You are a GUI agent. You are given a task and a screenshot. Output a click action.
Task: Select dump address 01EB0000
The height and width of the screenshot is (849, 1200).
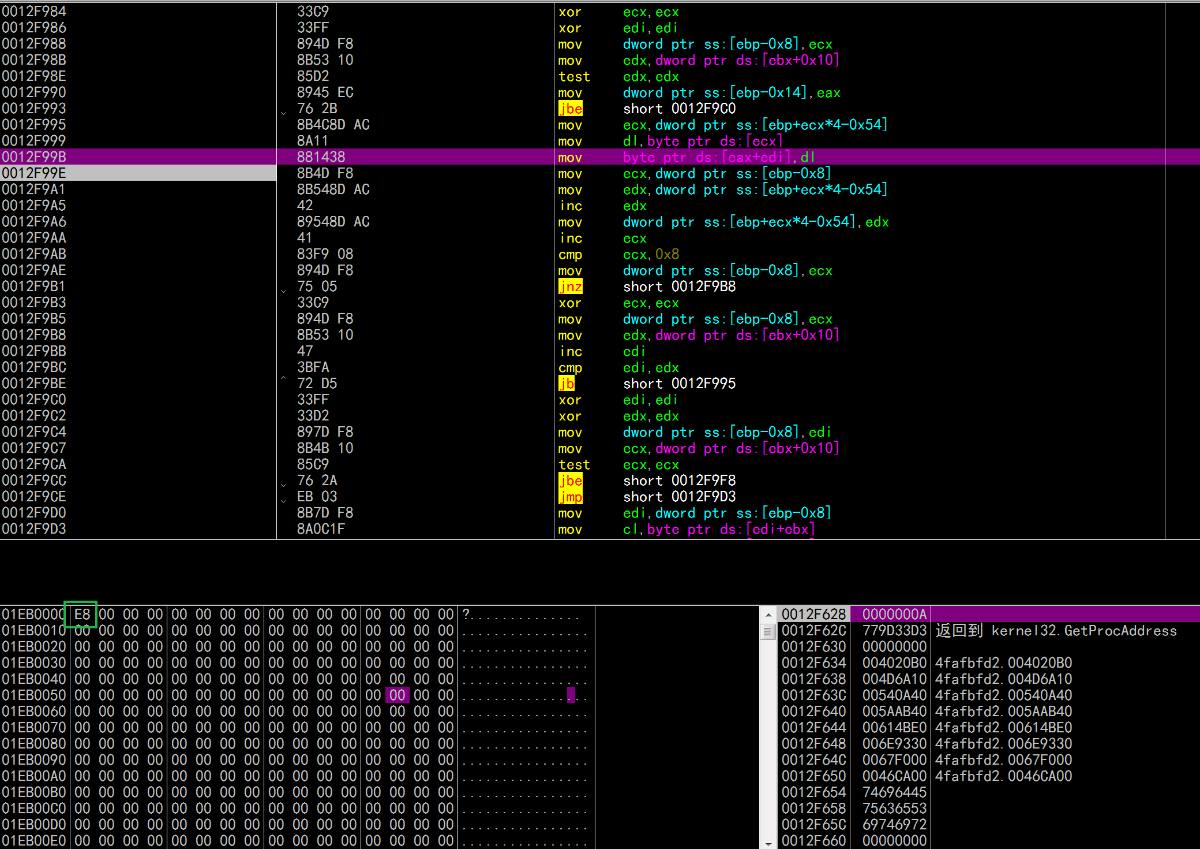click(x=34, y=614)
